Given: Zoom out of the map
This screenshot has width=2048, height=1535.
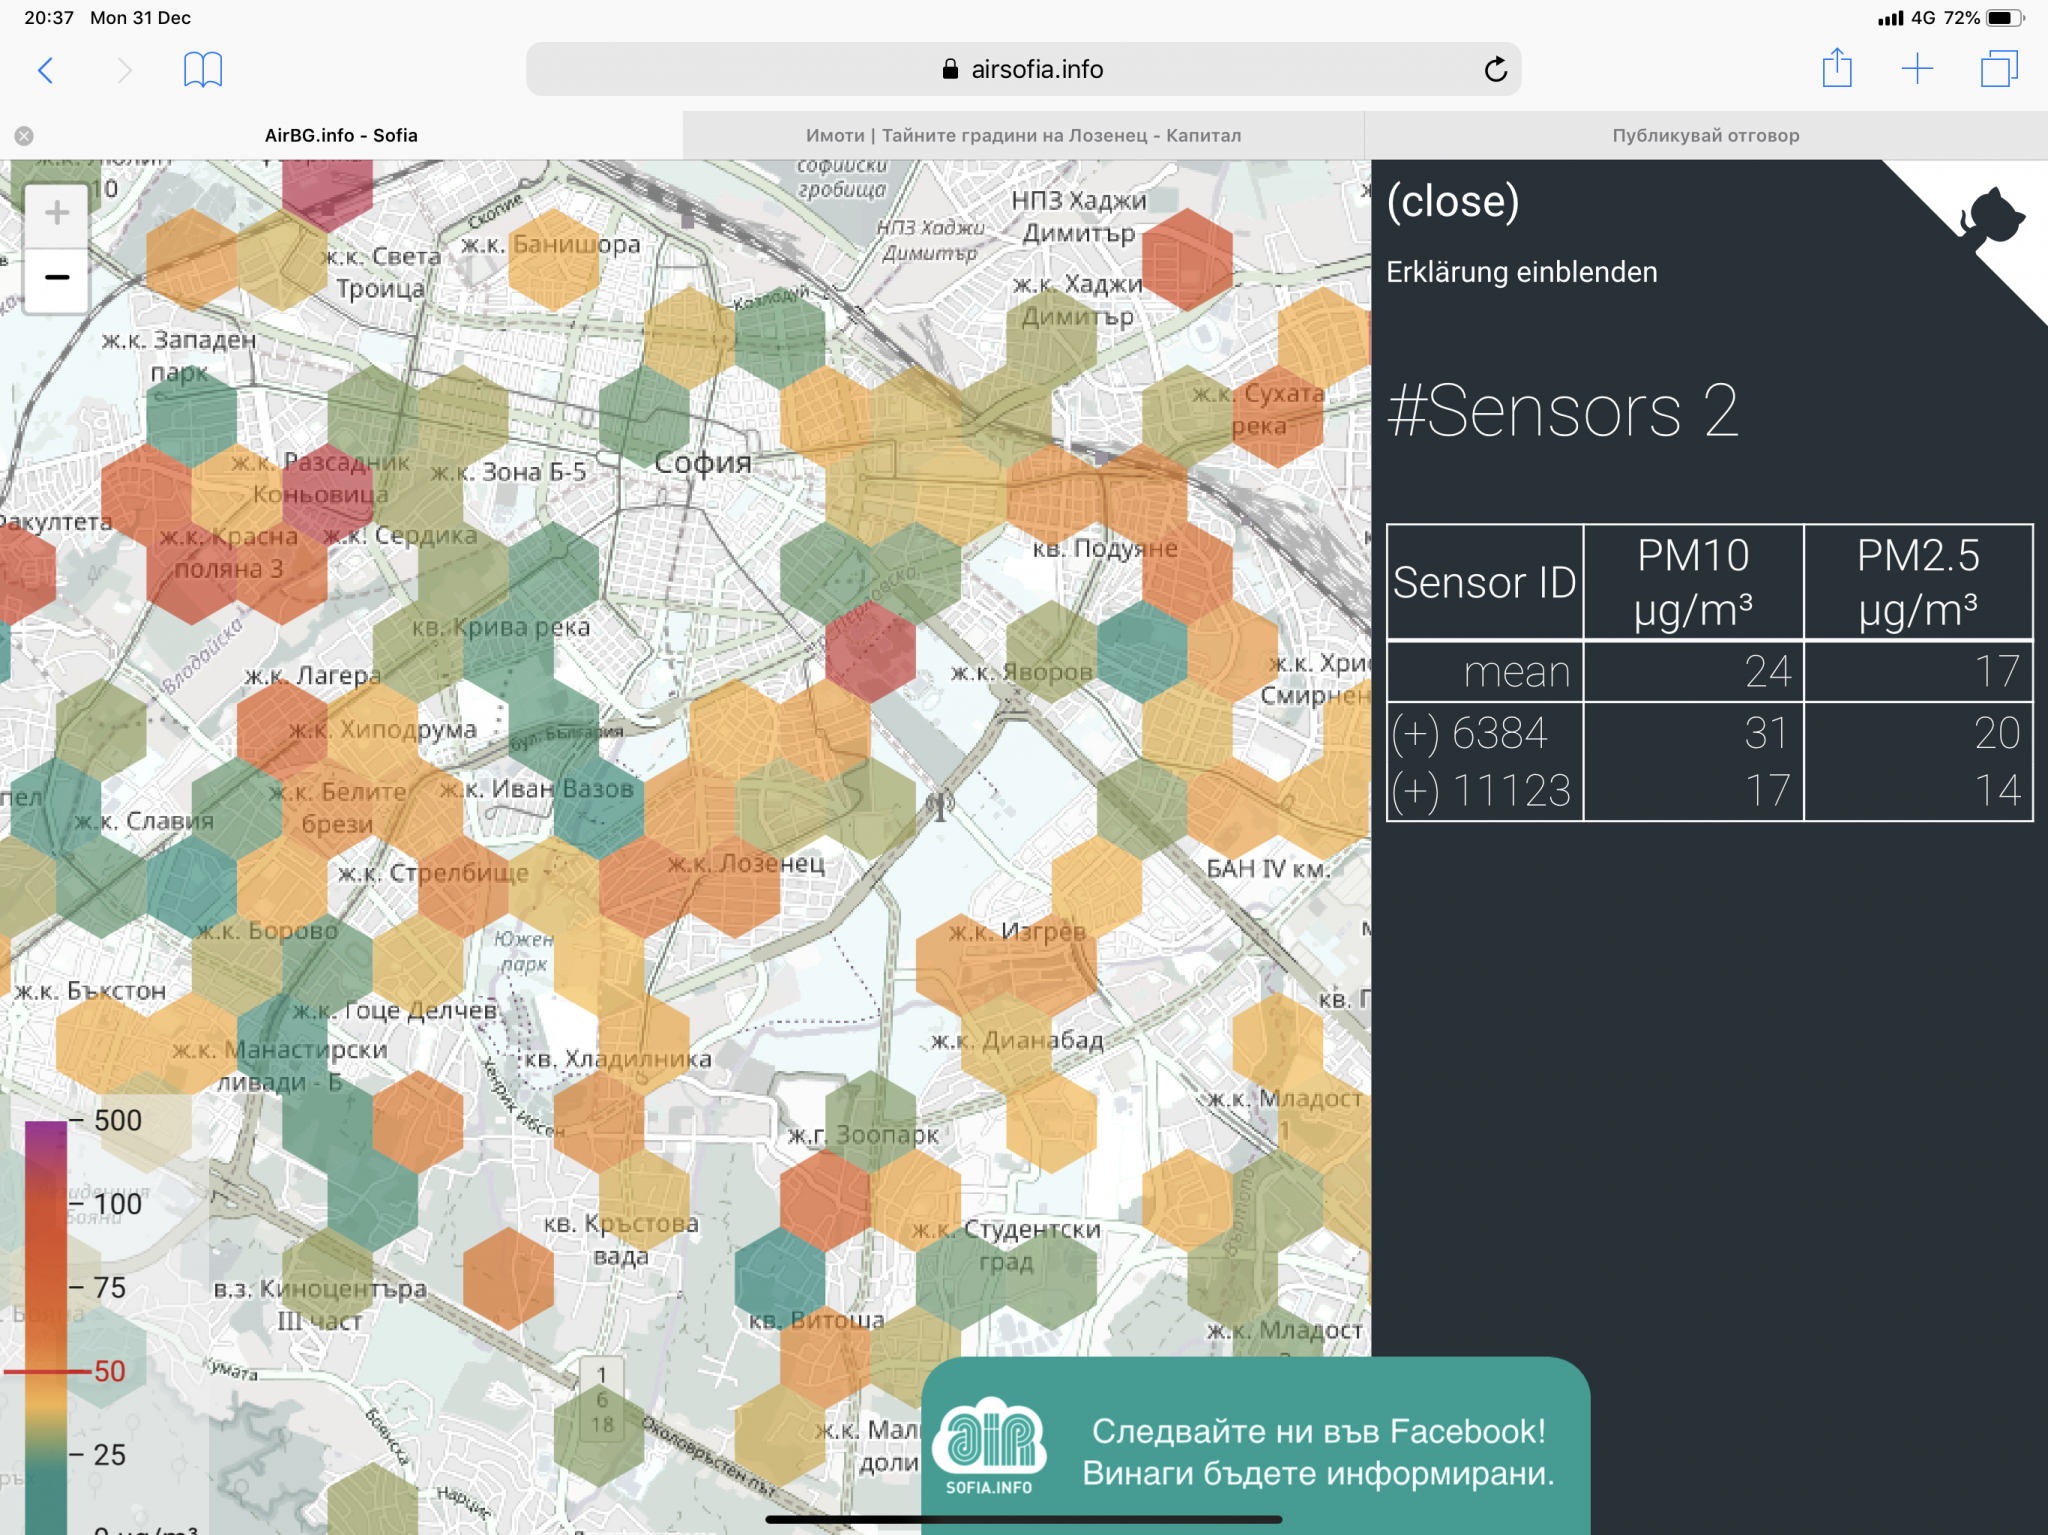Looking at the screenshot, I should coord(57,278).
